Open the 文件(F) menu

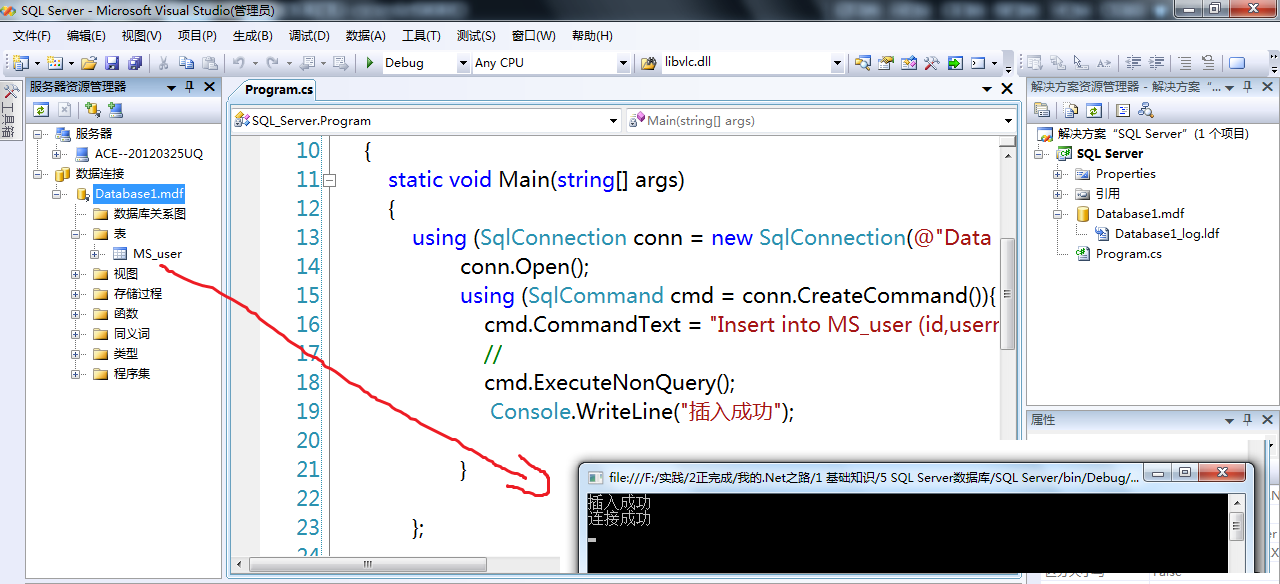coord(32,35)
